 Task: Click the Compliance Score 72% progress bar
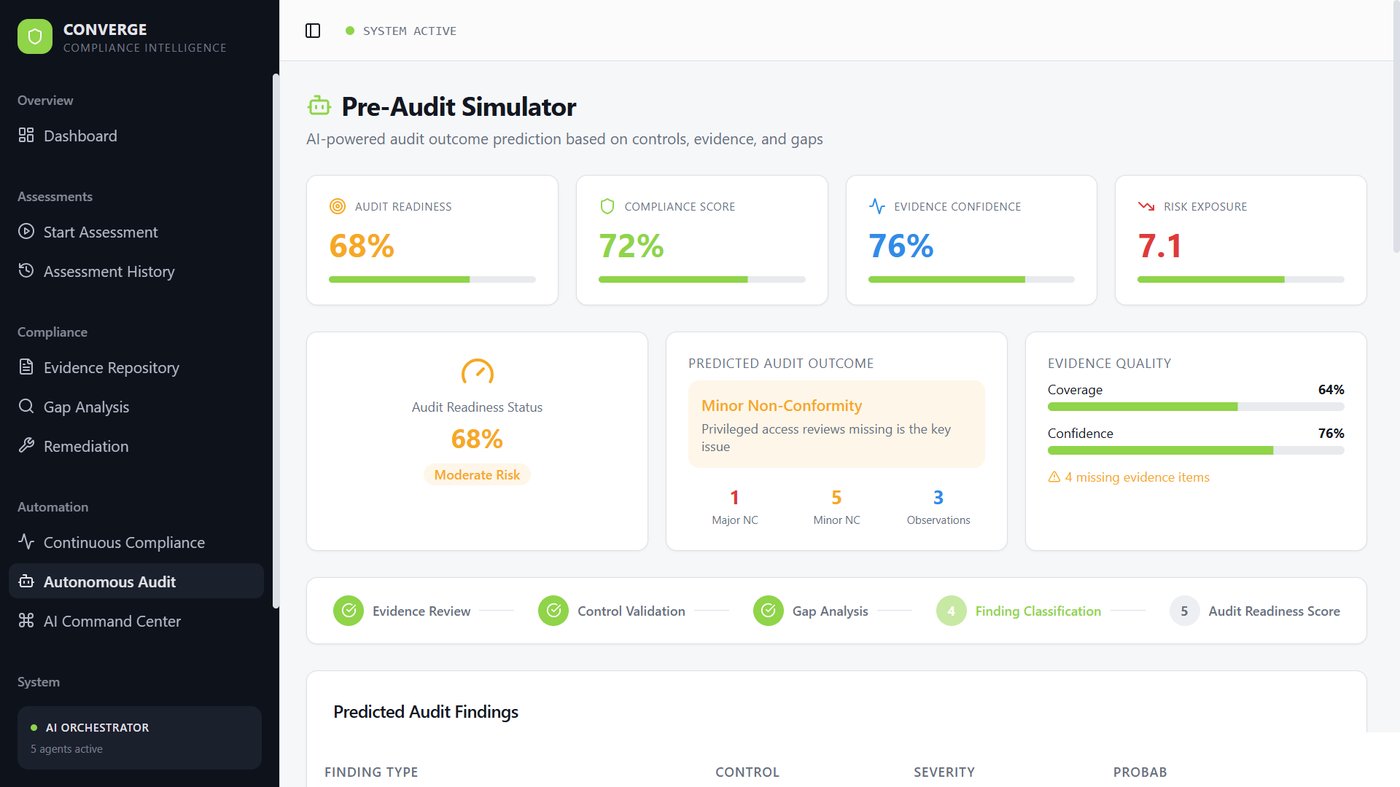pos(702,279)
